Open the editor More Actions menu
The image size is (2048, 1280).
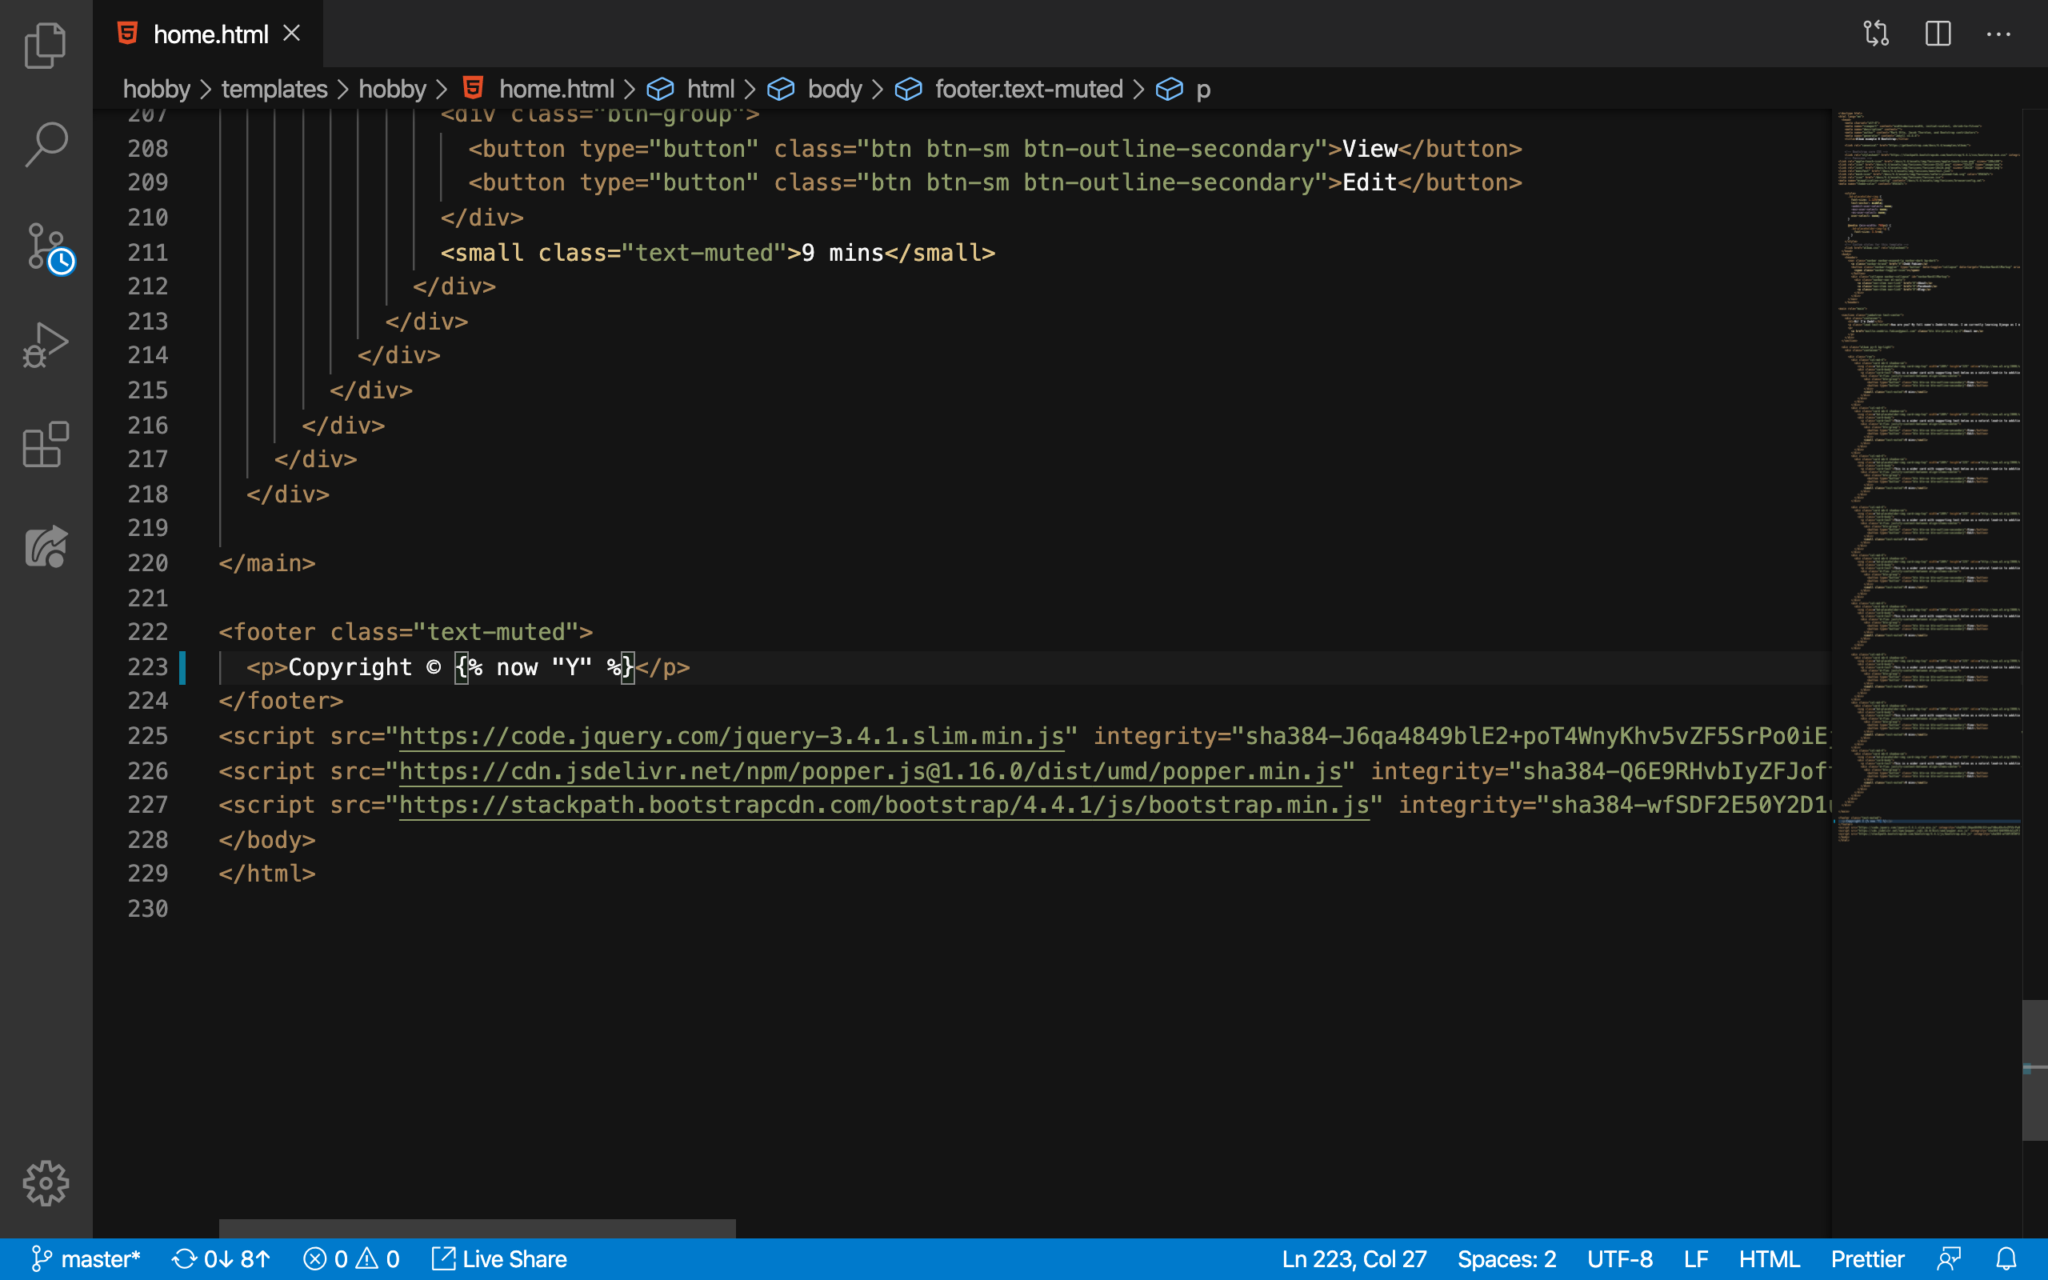tap(1998, 33)
